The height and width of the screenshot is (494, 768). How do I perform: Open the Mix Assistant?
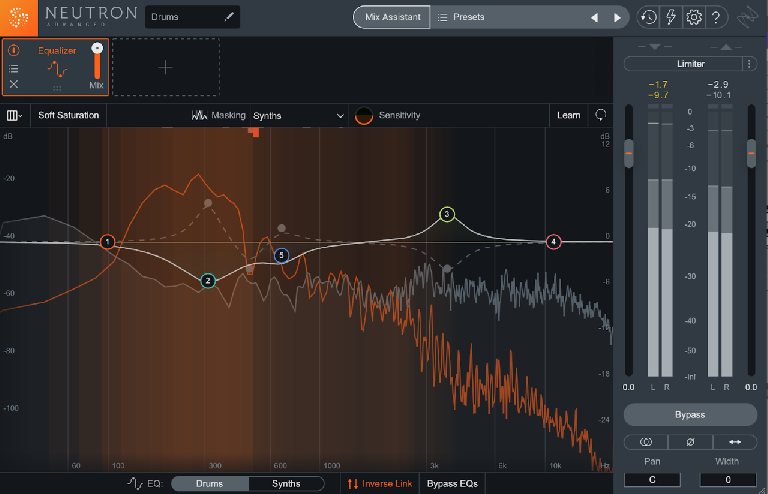(x=392, y=17)
